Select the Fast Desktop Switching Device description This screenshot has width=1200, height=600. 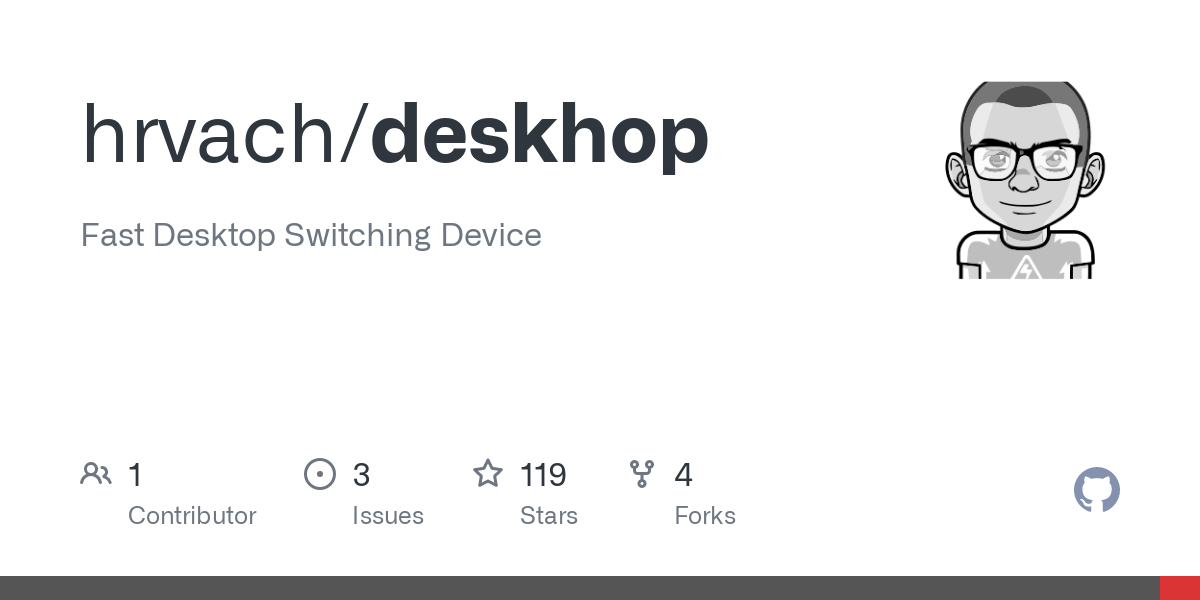[311, 236]
